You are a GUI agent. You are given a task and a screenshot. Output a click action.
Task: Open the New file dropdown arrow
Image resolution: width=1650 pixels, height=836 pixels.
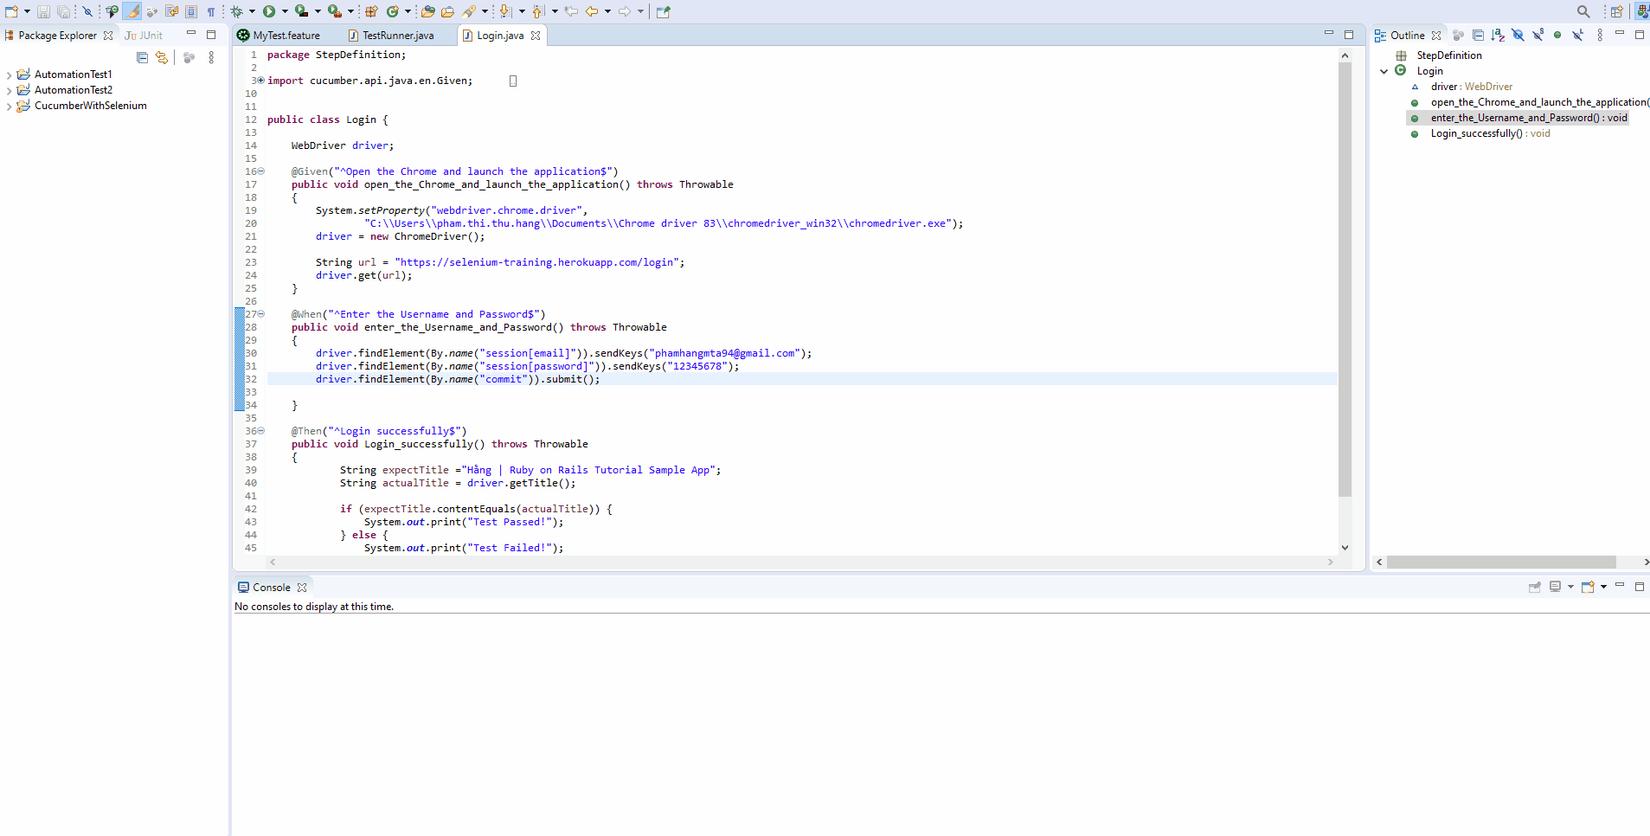(27, 11)
